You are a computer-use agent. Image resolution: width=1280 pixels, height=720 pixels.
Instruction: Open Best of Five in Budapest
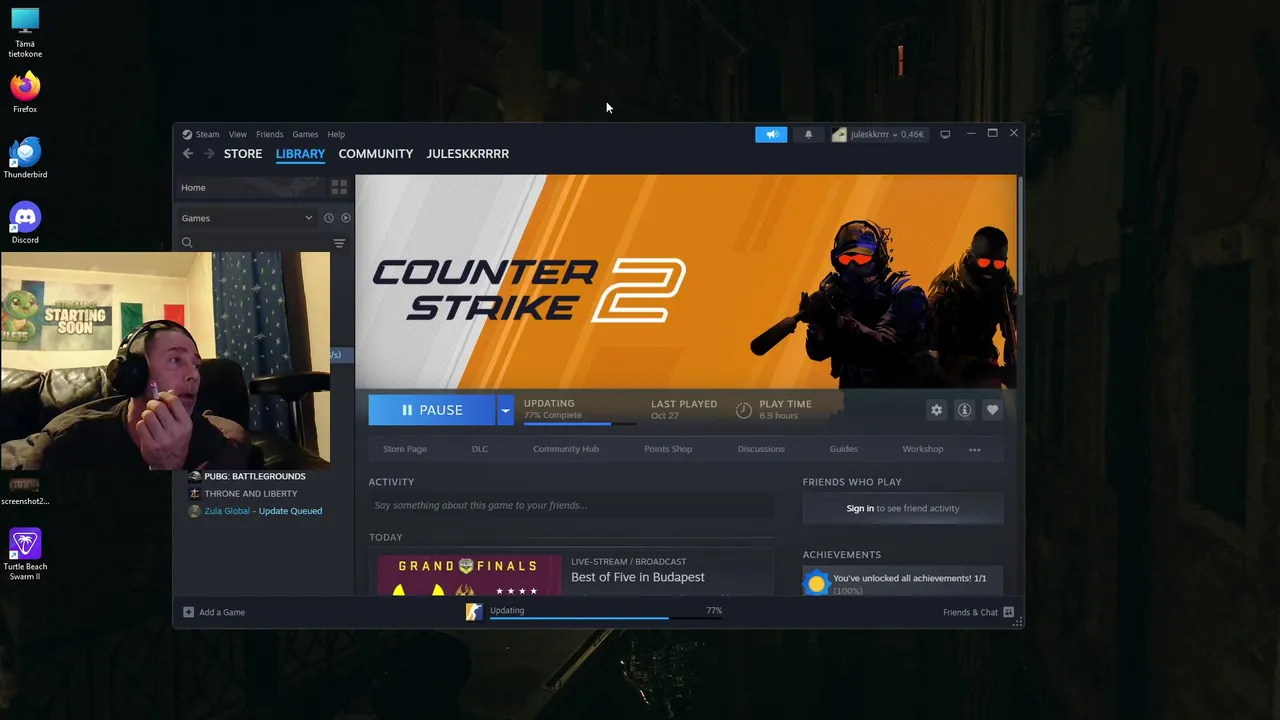point(637,577)
